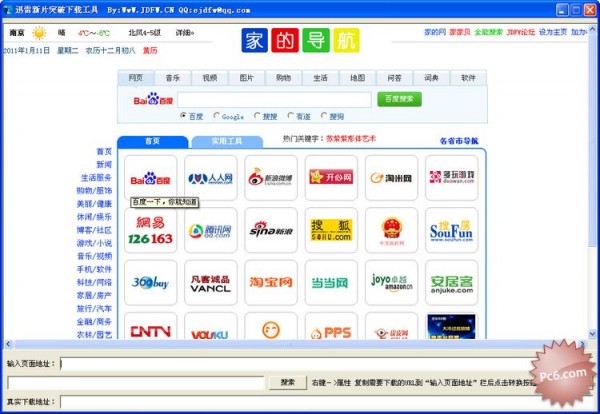600x414 pixels.
Task: Switch to the 视频 search tab
Action: click(210, 78)
